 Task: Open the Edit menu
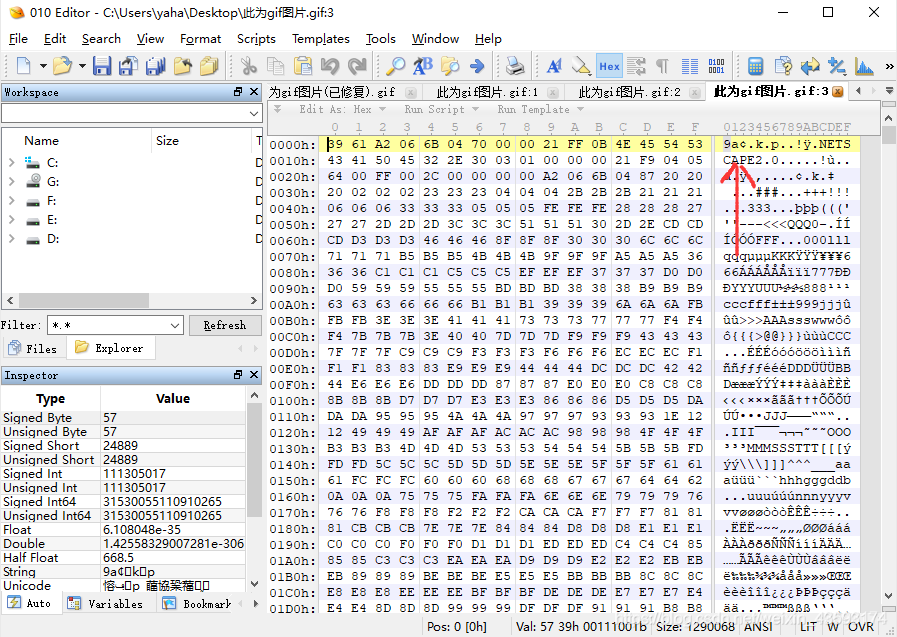(55, 39)
